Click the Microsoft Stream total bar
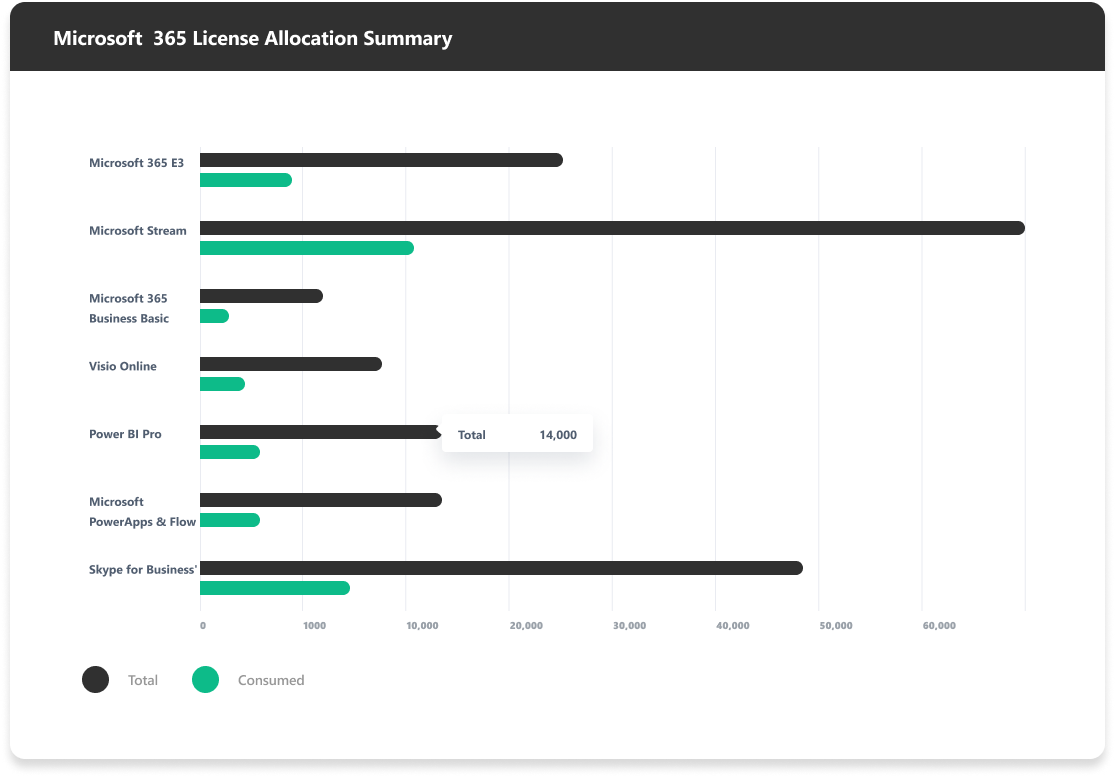The image size is (1115, 776). point(612,228)
